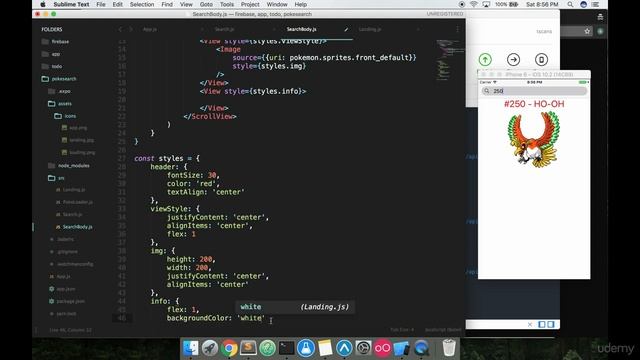
Task: Open Finder from the dock
Action: (x=191, y=348)
